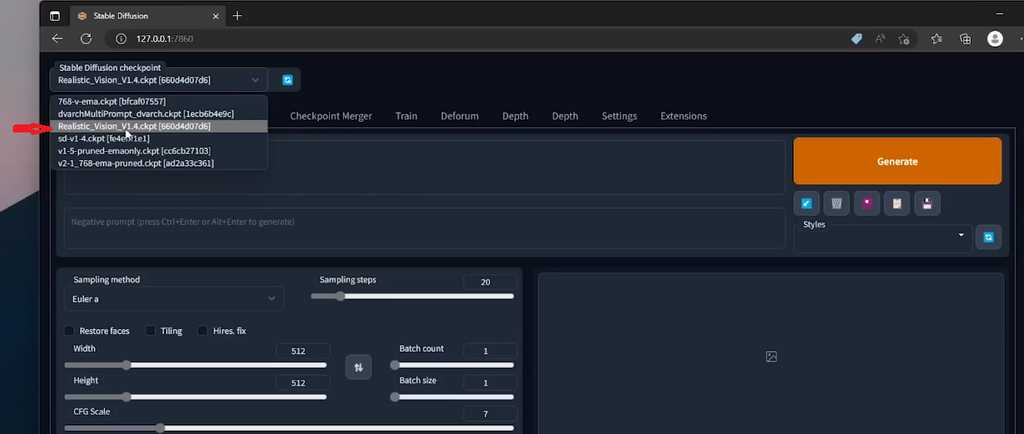Image resolution: width=1024 pixels, height=434 pixels.
Task: Enable Hires. fix checkbox
Action: 202,331
